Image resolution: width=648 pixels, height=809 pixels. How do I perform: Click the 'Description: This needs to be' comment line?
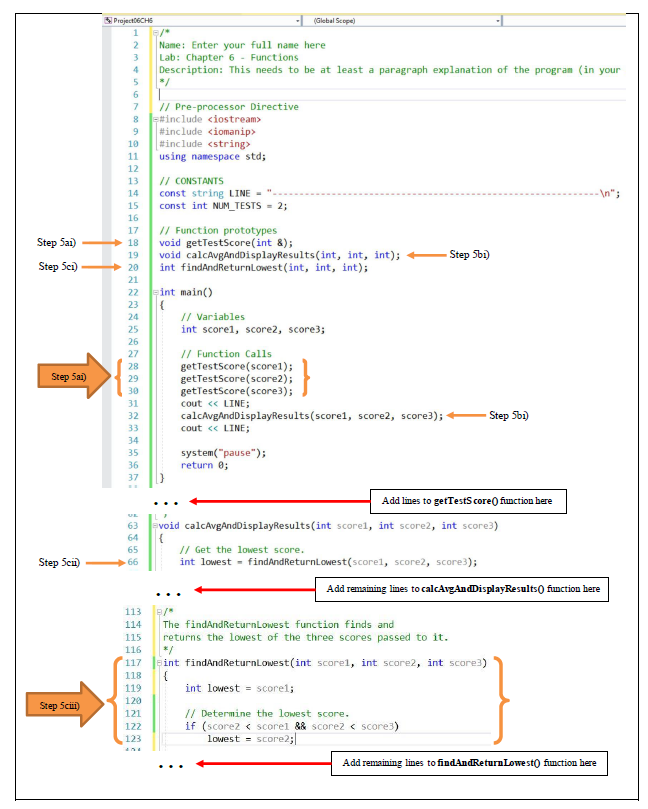point(390,70)
